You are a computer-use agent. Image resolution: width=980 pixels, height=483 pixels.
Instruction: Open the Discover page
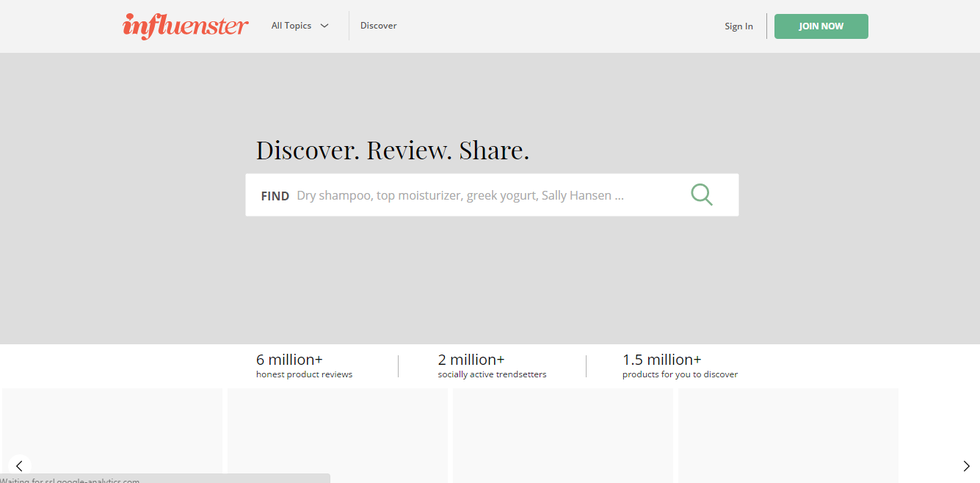(378, 26)
